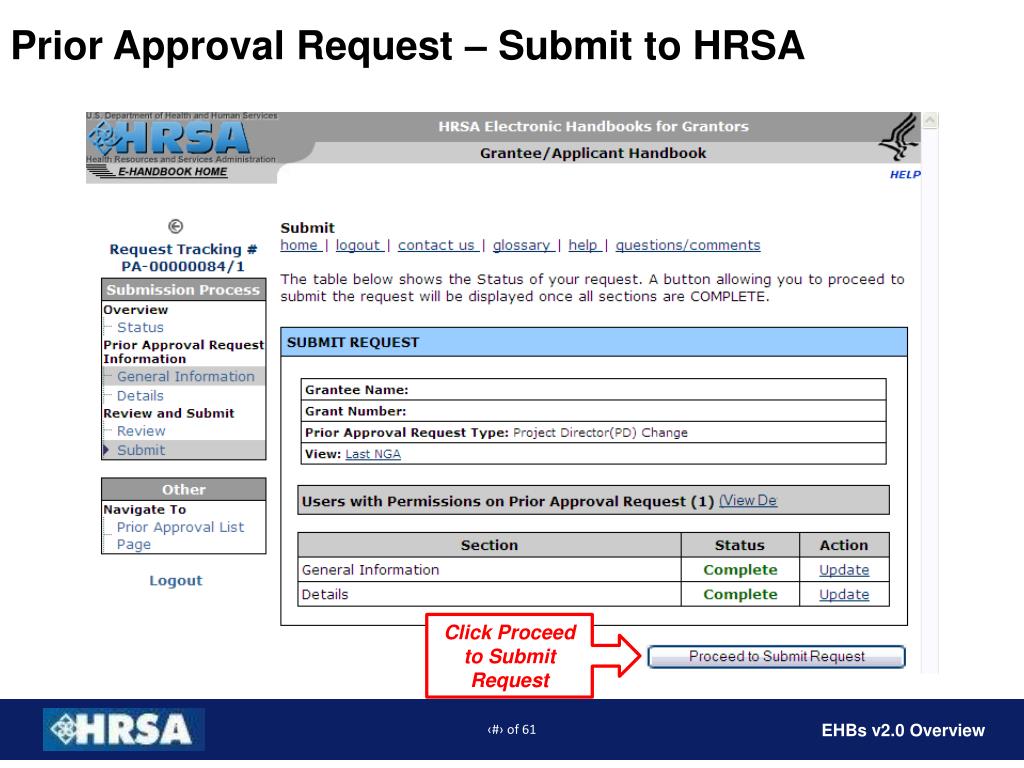
Task: Click the Section column header
Action: pos(489,545)
